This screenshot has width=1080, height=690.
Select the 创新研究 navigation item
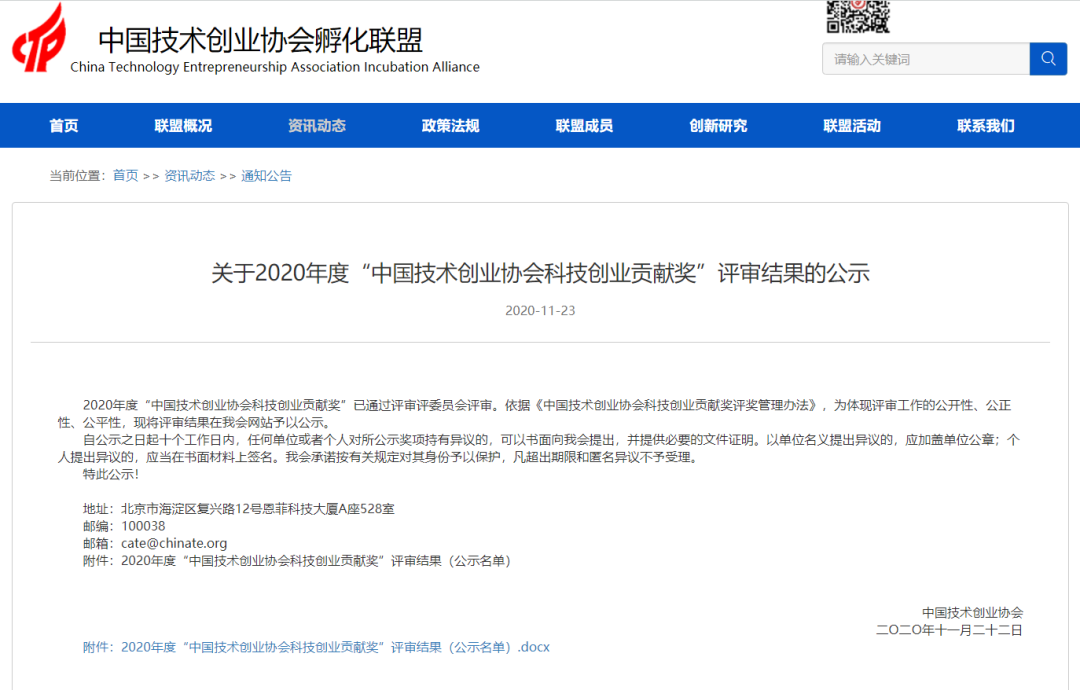click(x=718, y=126)
